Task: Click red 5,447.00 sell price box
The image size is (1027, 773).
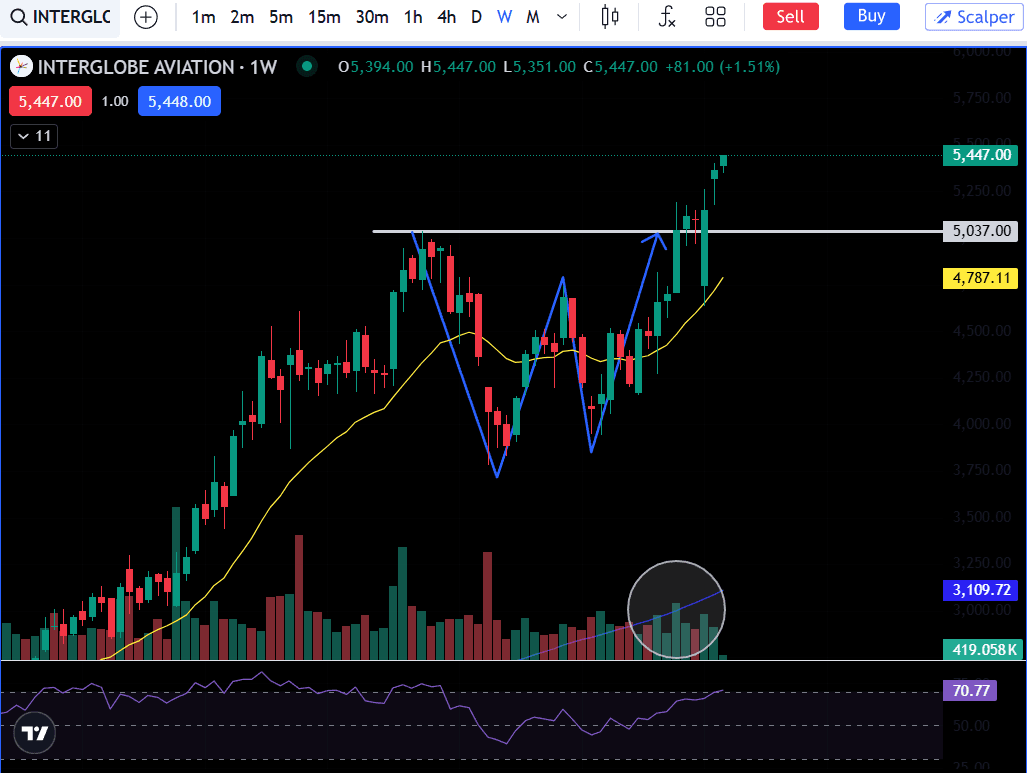Action: pyautogui.click(x=50, y=102)
